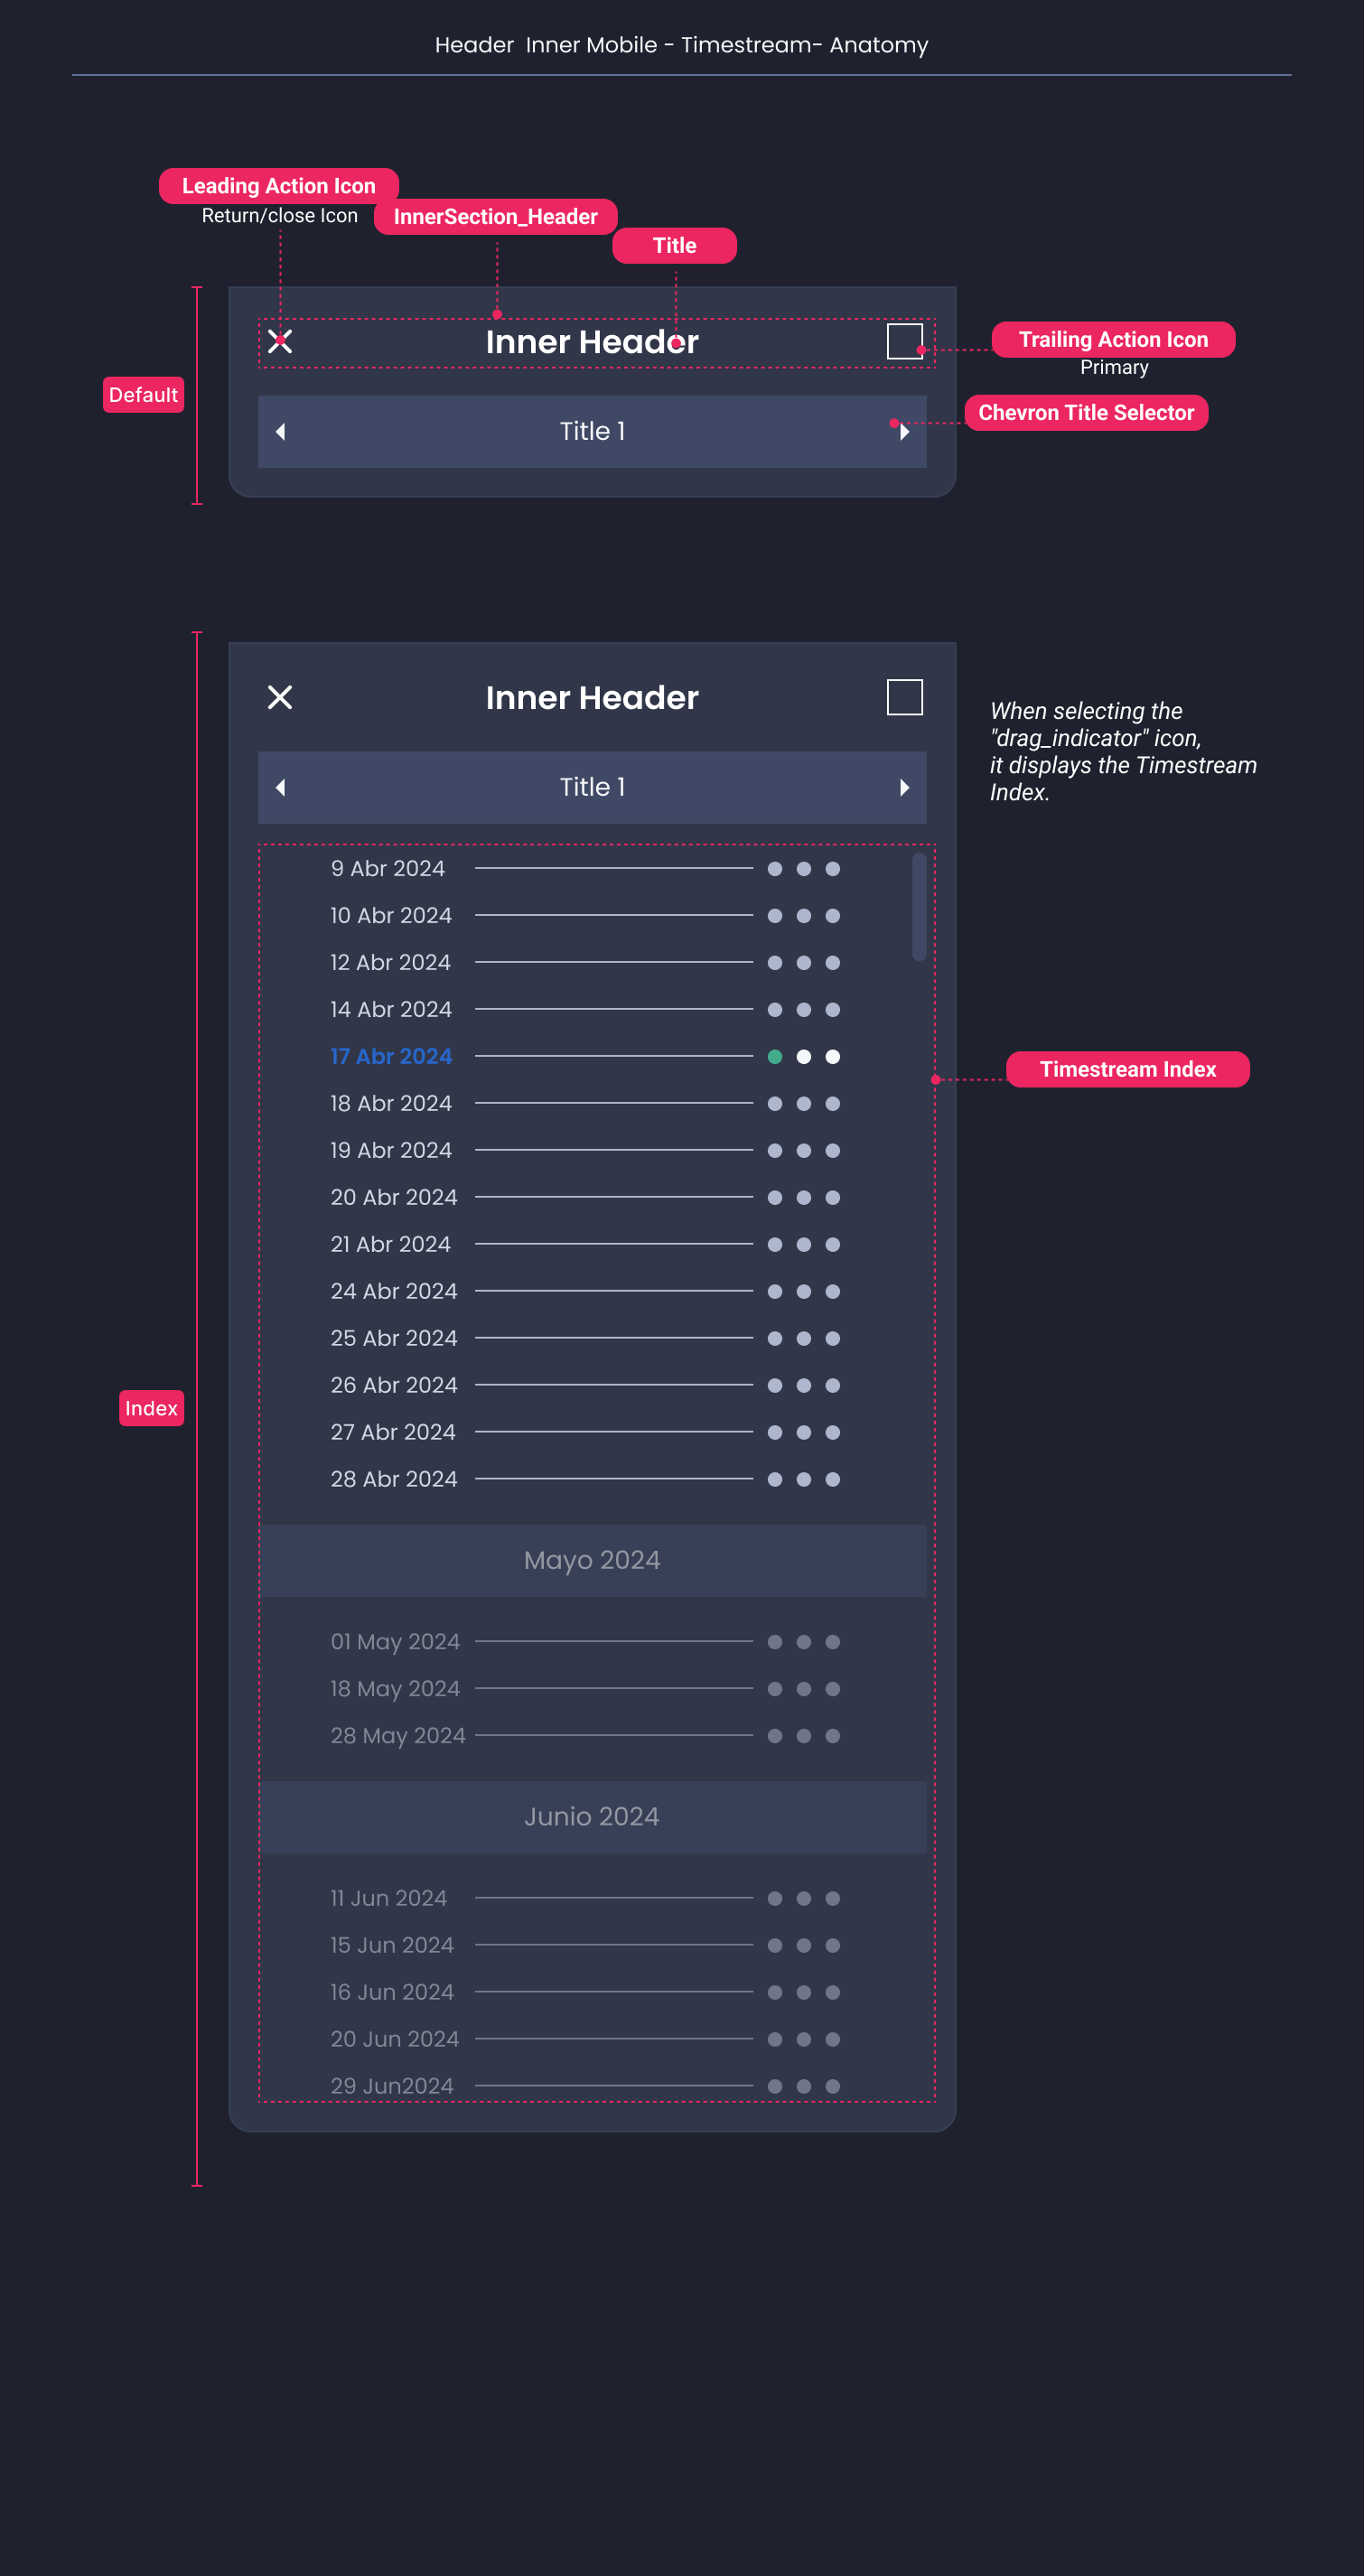Click the 15 Jun 2024 date
This screenshot has width=1364, height=2576.
(x=392, y=1945)
